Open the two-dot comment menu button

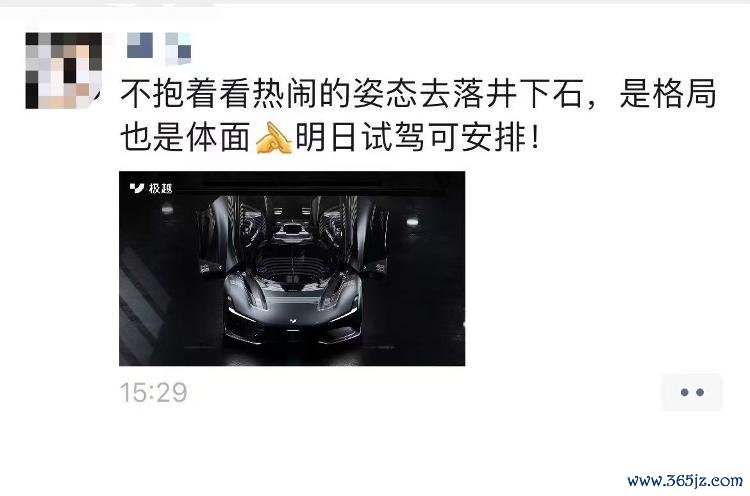[692, 392]
